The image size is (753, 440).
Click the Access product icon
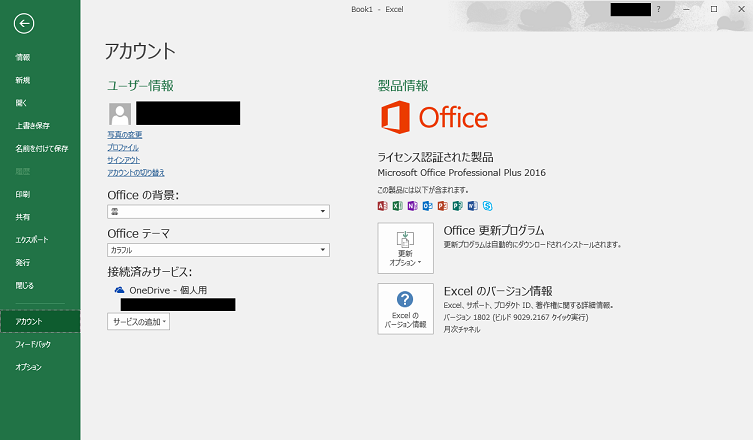(x=382, y=206)
